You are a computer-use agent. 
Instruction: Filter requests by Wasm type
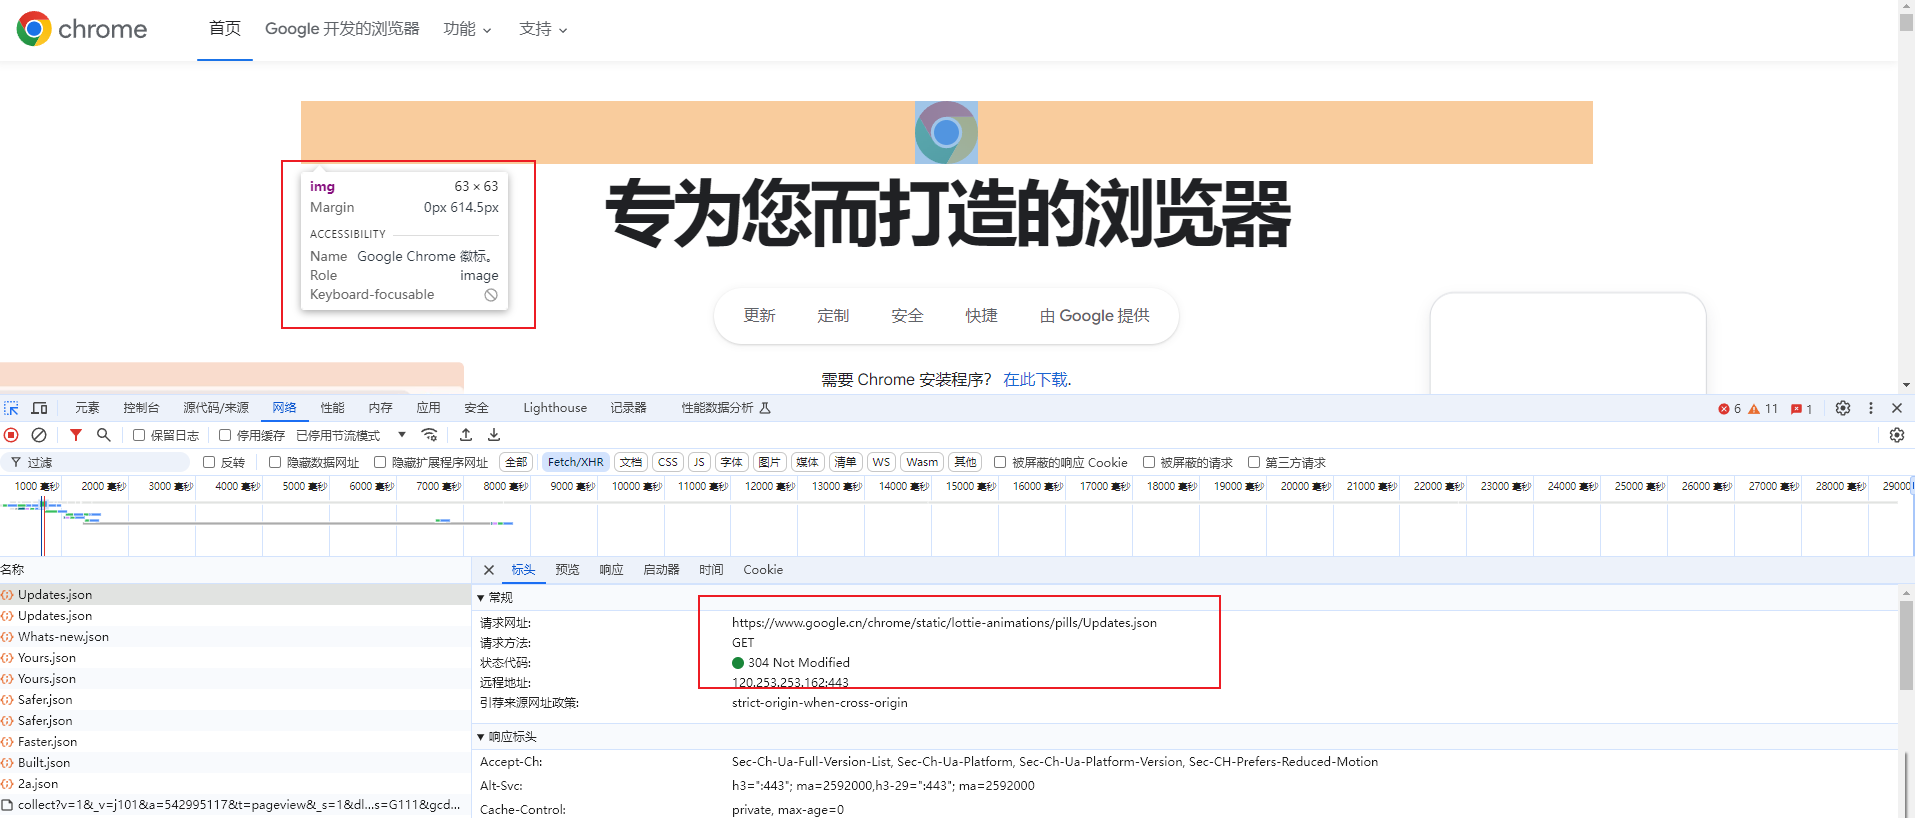click(922, 462)
